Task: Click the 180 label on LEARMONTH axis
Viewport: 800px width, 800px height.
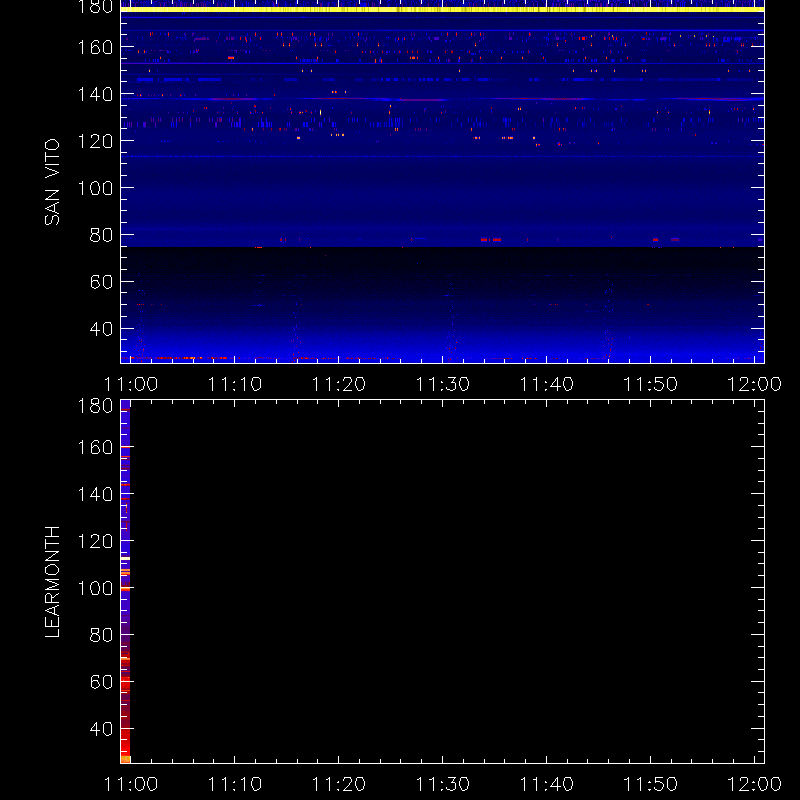Action: point(95,406)
